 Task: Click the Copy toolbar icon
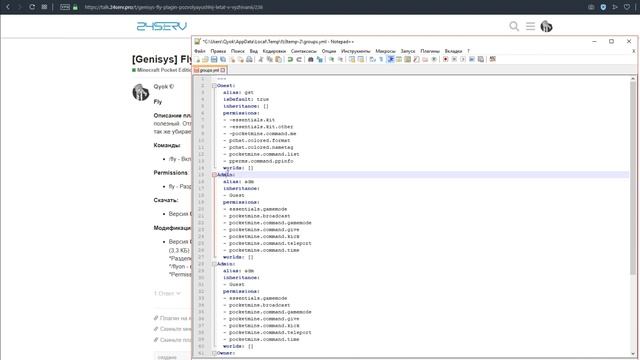coord(270,60)
